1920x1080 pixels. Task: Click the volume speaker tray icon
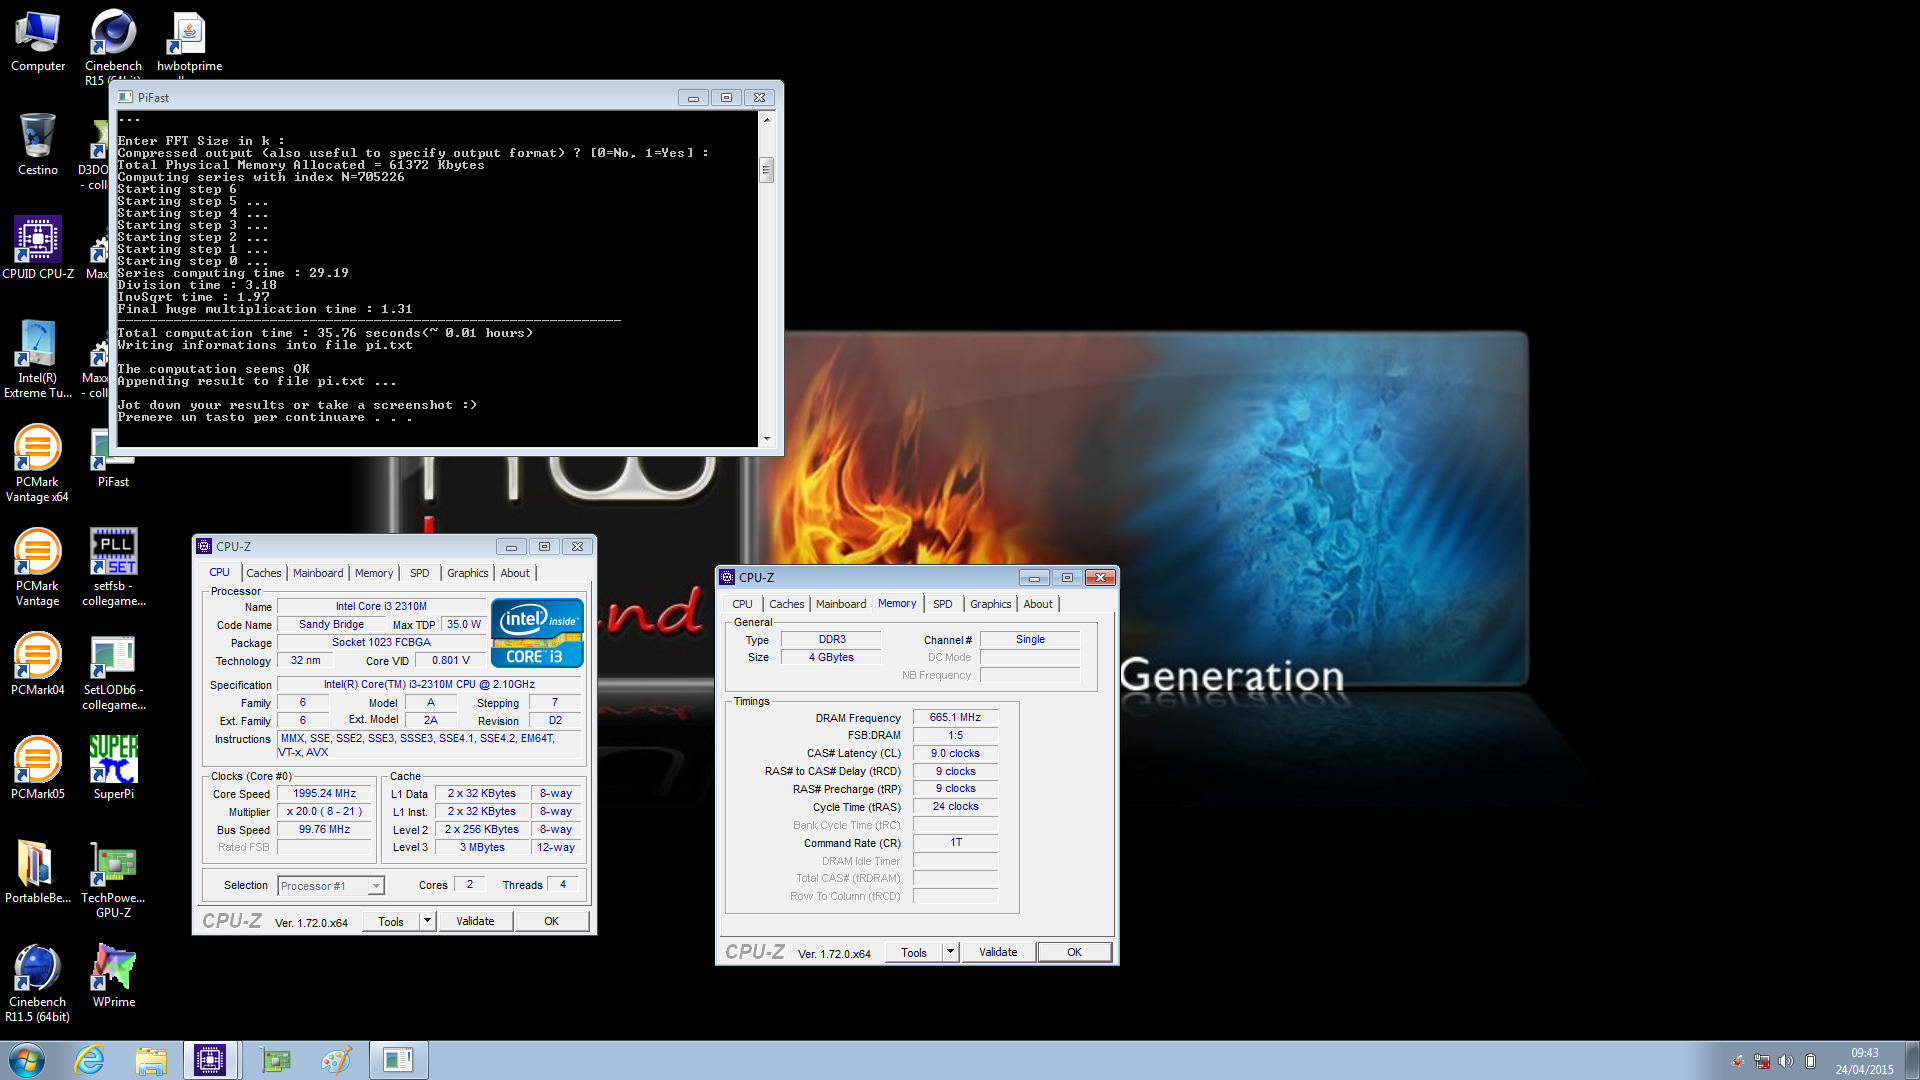click(1786, 1061)
